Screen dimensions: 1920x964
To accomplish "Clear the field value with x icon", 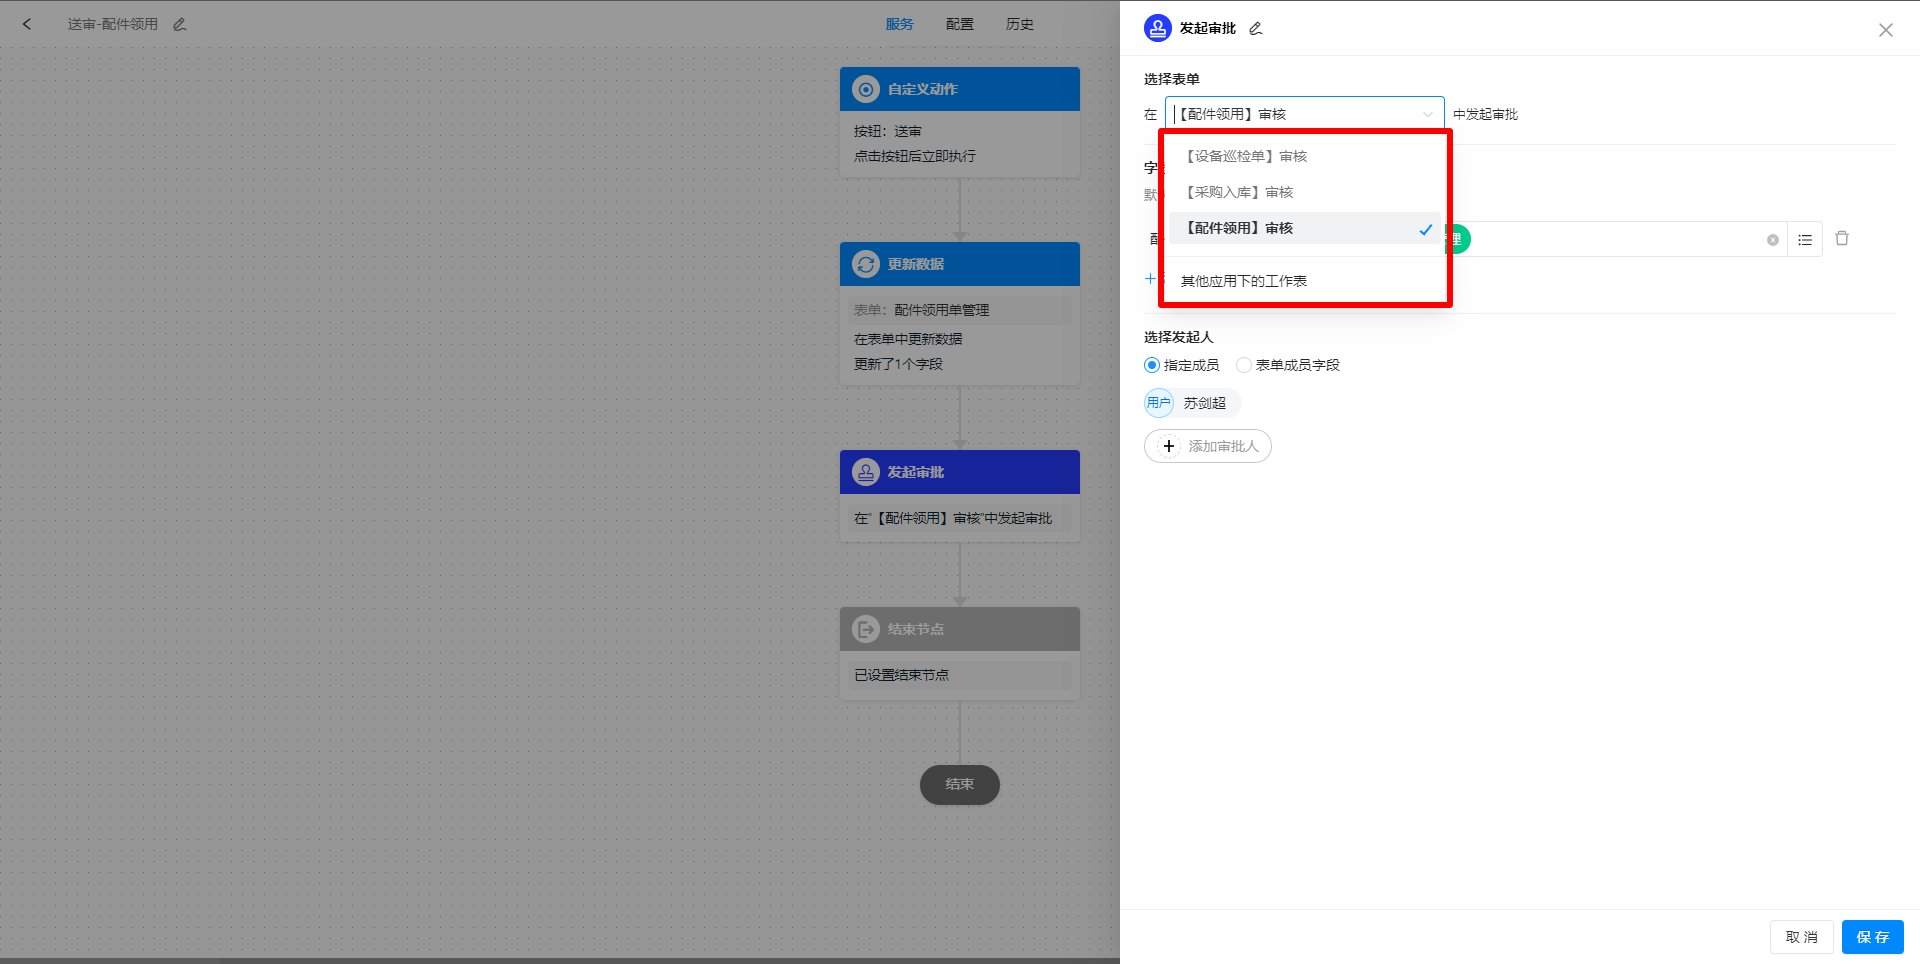I will click(1772, 240).
